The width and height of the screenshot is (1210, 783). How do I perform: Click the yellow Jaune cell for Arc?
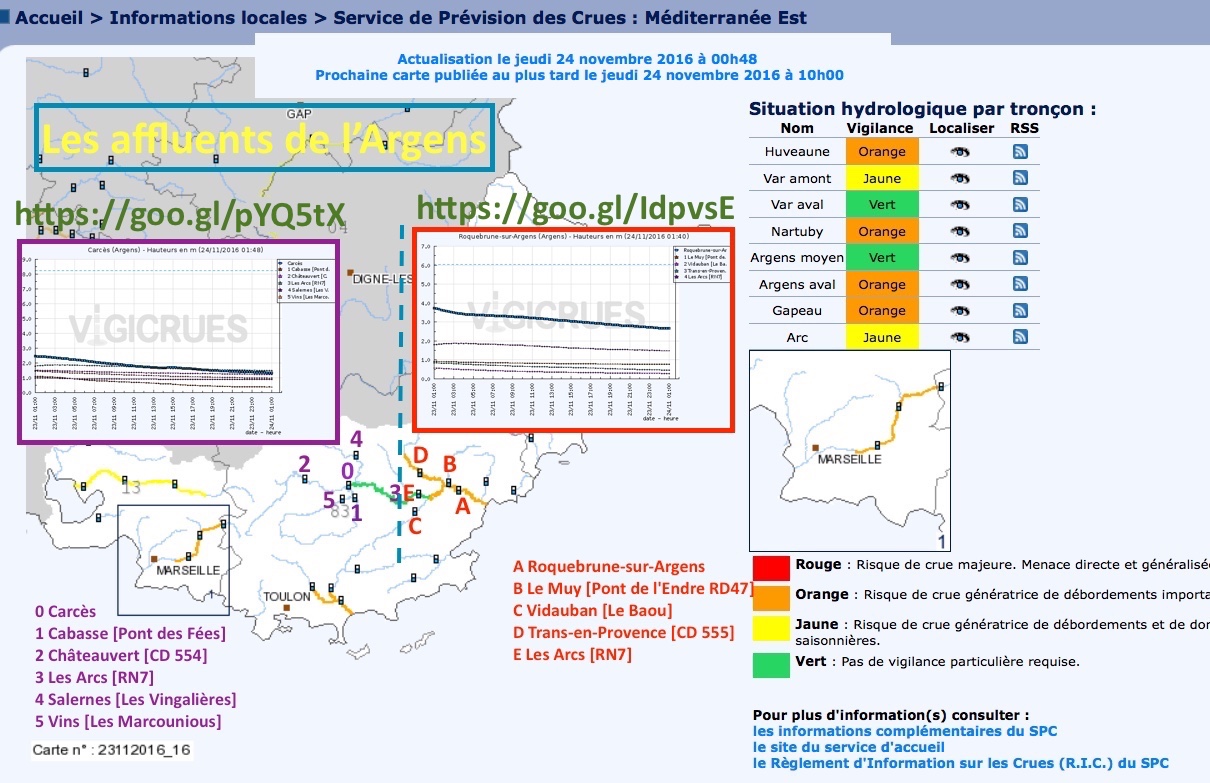pos(882,337)
